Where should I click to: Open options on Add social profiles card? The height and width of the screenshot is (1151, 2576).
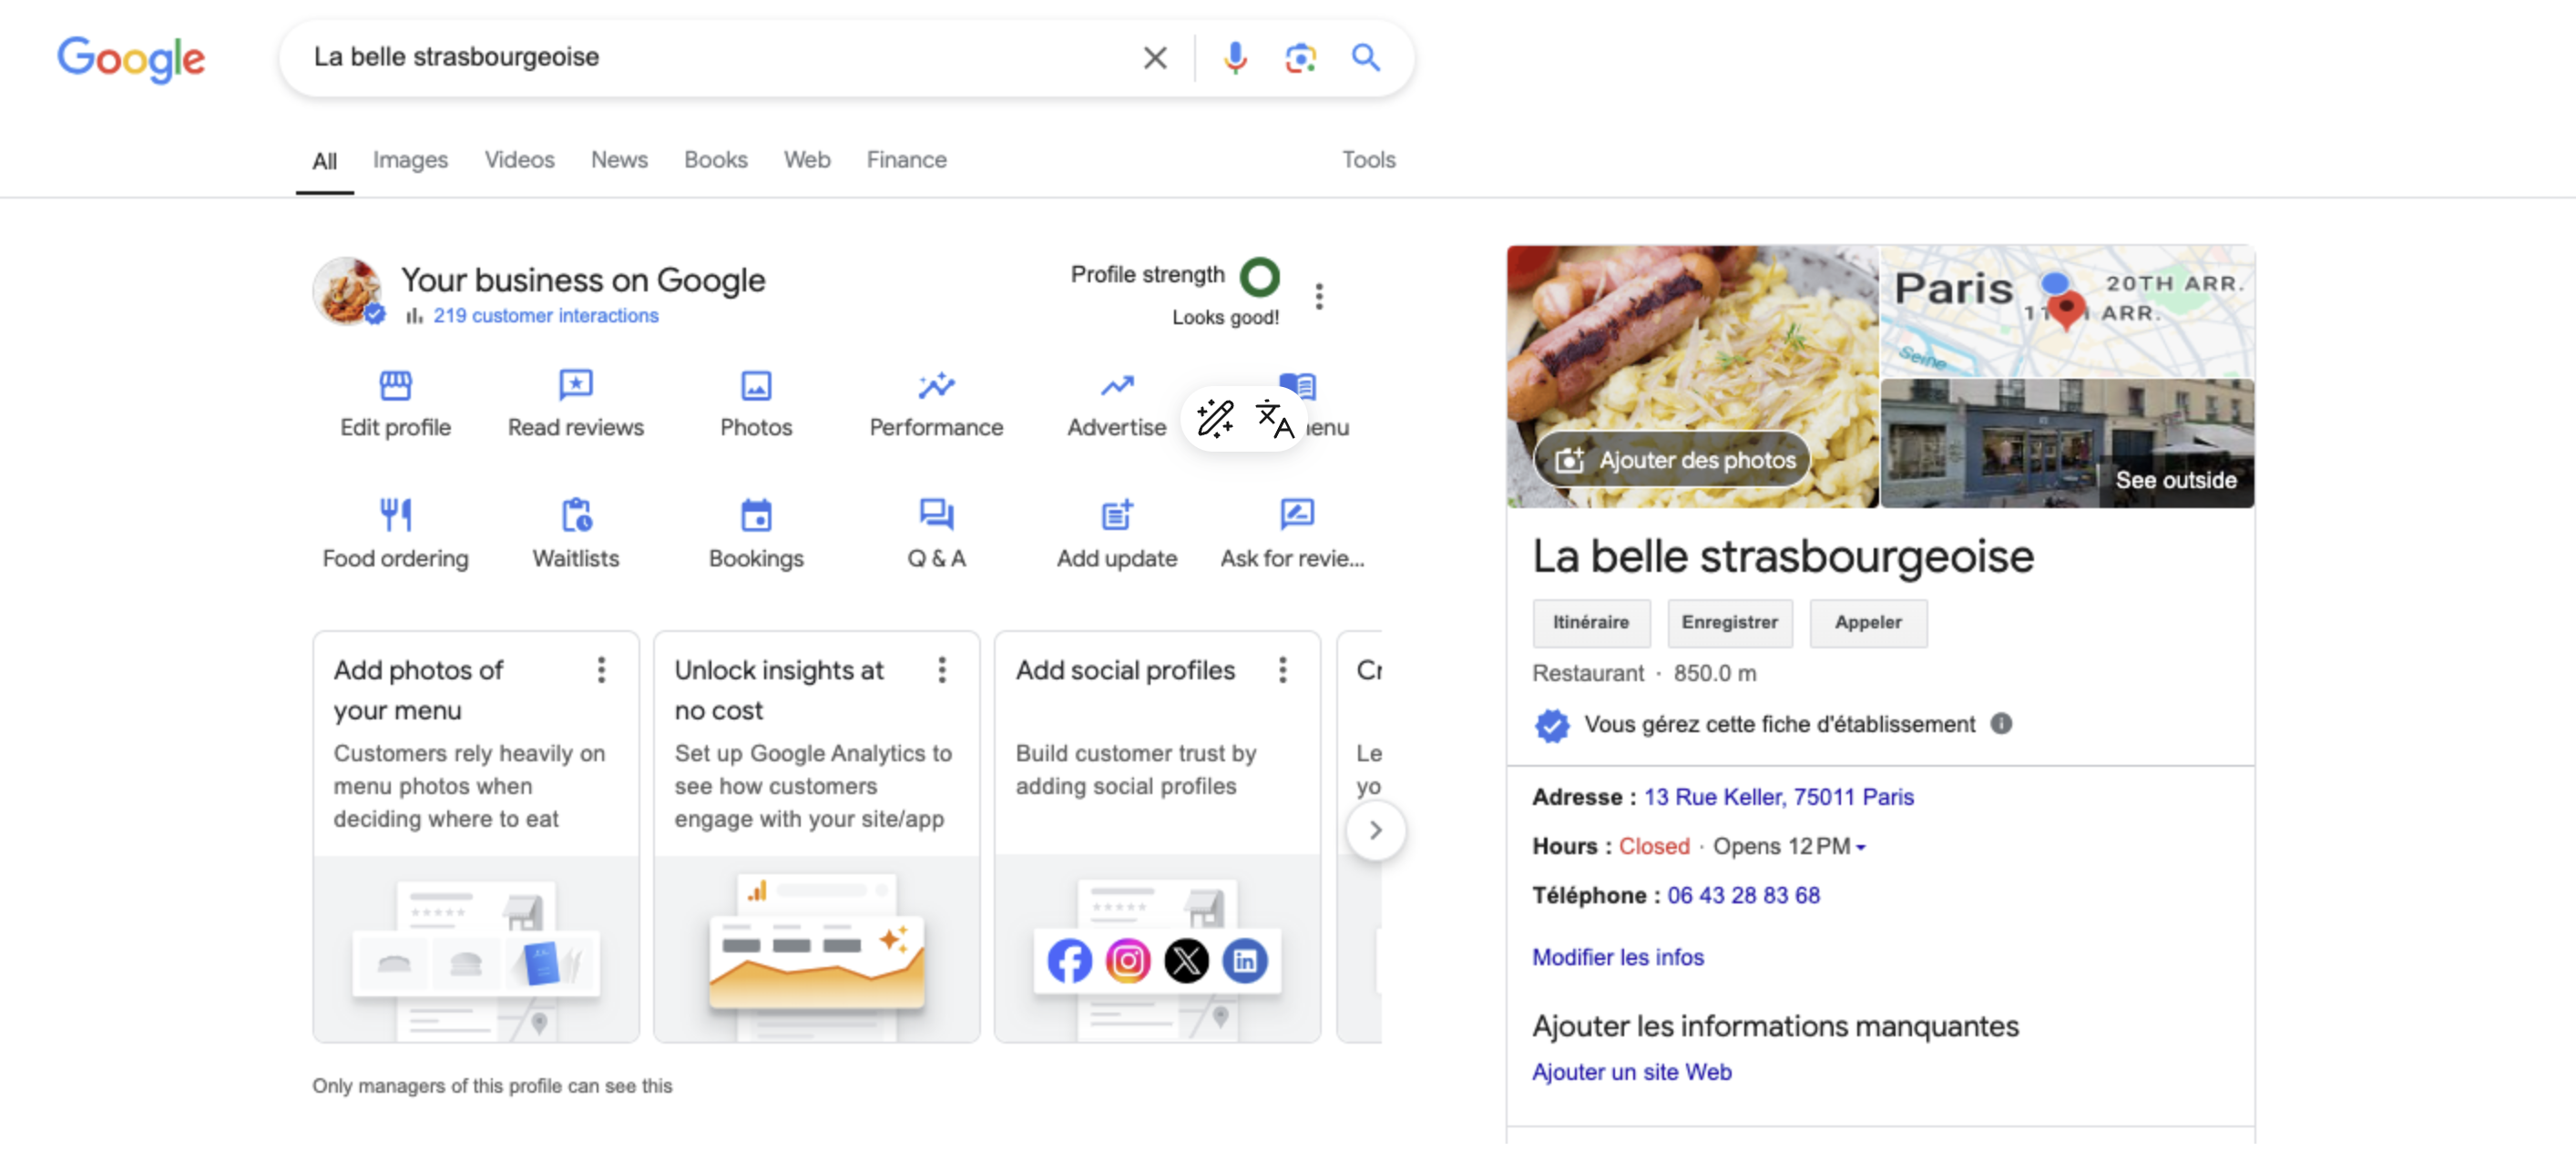(x=1282, y=670)
